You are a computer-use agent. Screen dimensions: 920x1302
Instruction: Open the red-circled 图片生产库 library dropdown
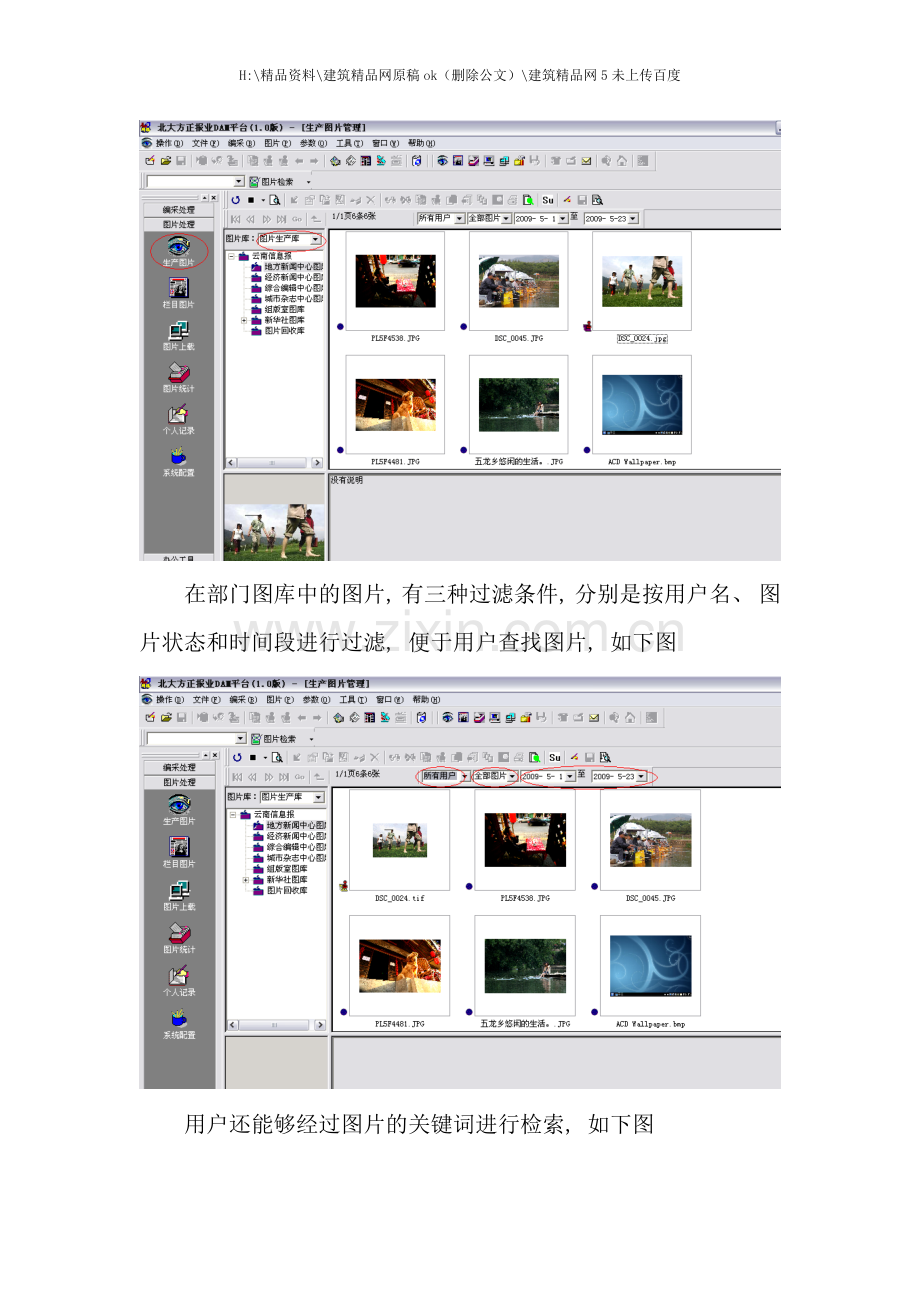316,240
